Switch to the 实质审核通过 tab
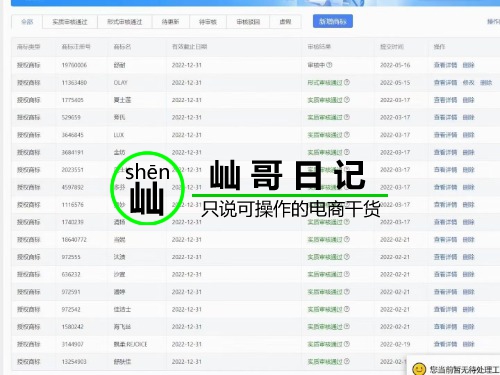The height and width of the screenshot is (375, 500). coord(70,22)
